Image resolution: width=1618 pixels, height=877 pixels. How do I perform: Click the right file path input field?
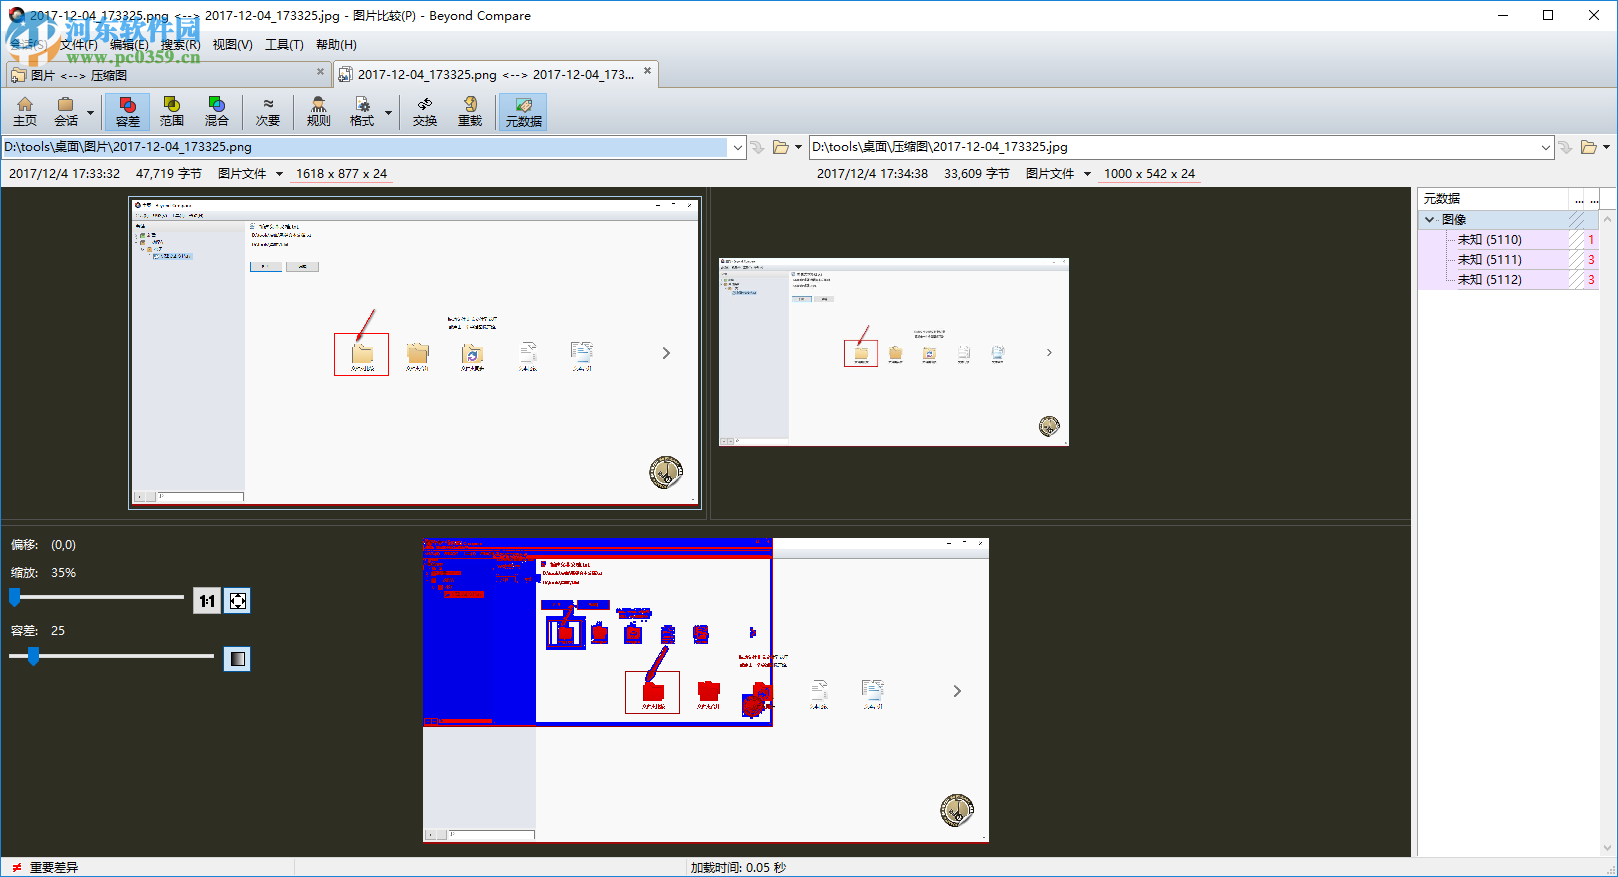click(x=1174, y=147)
